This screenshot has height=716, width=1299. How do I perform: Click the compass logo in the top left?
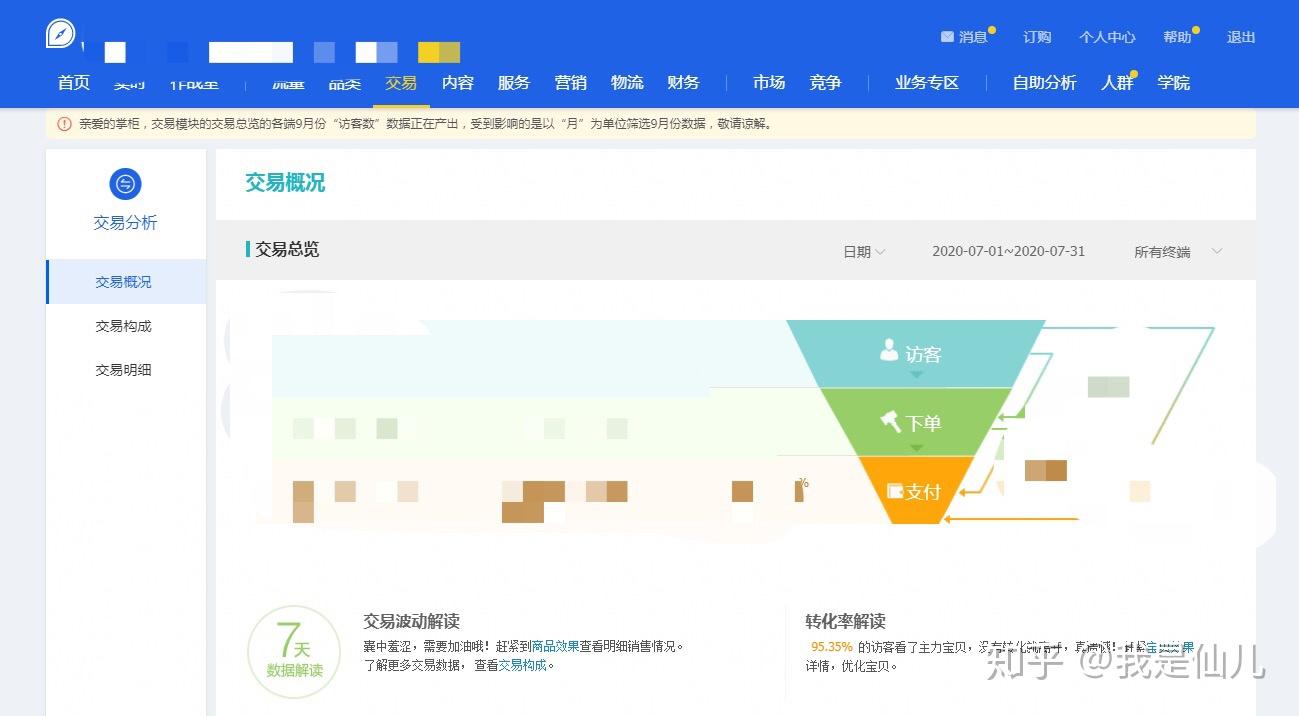(x=60, y=33)
